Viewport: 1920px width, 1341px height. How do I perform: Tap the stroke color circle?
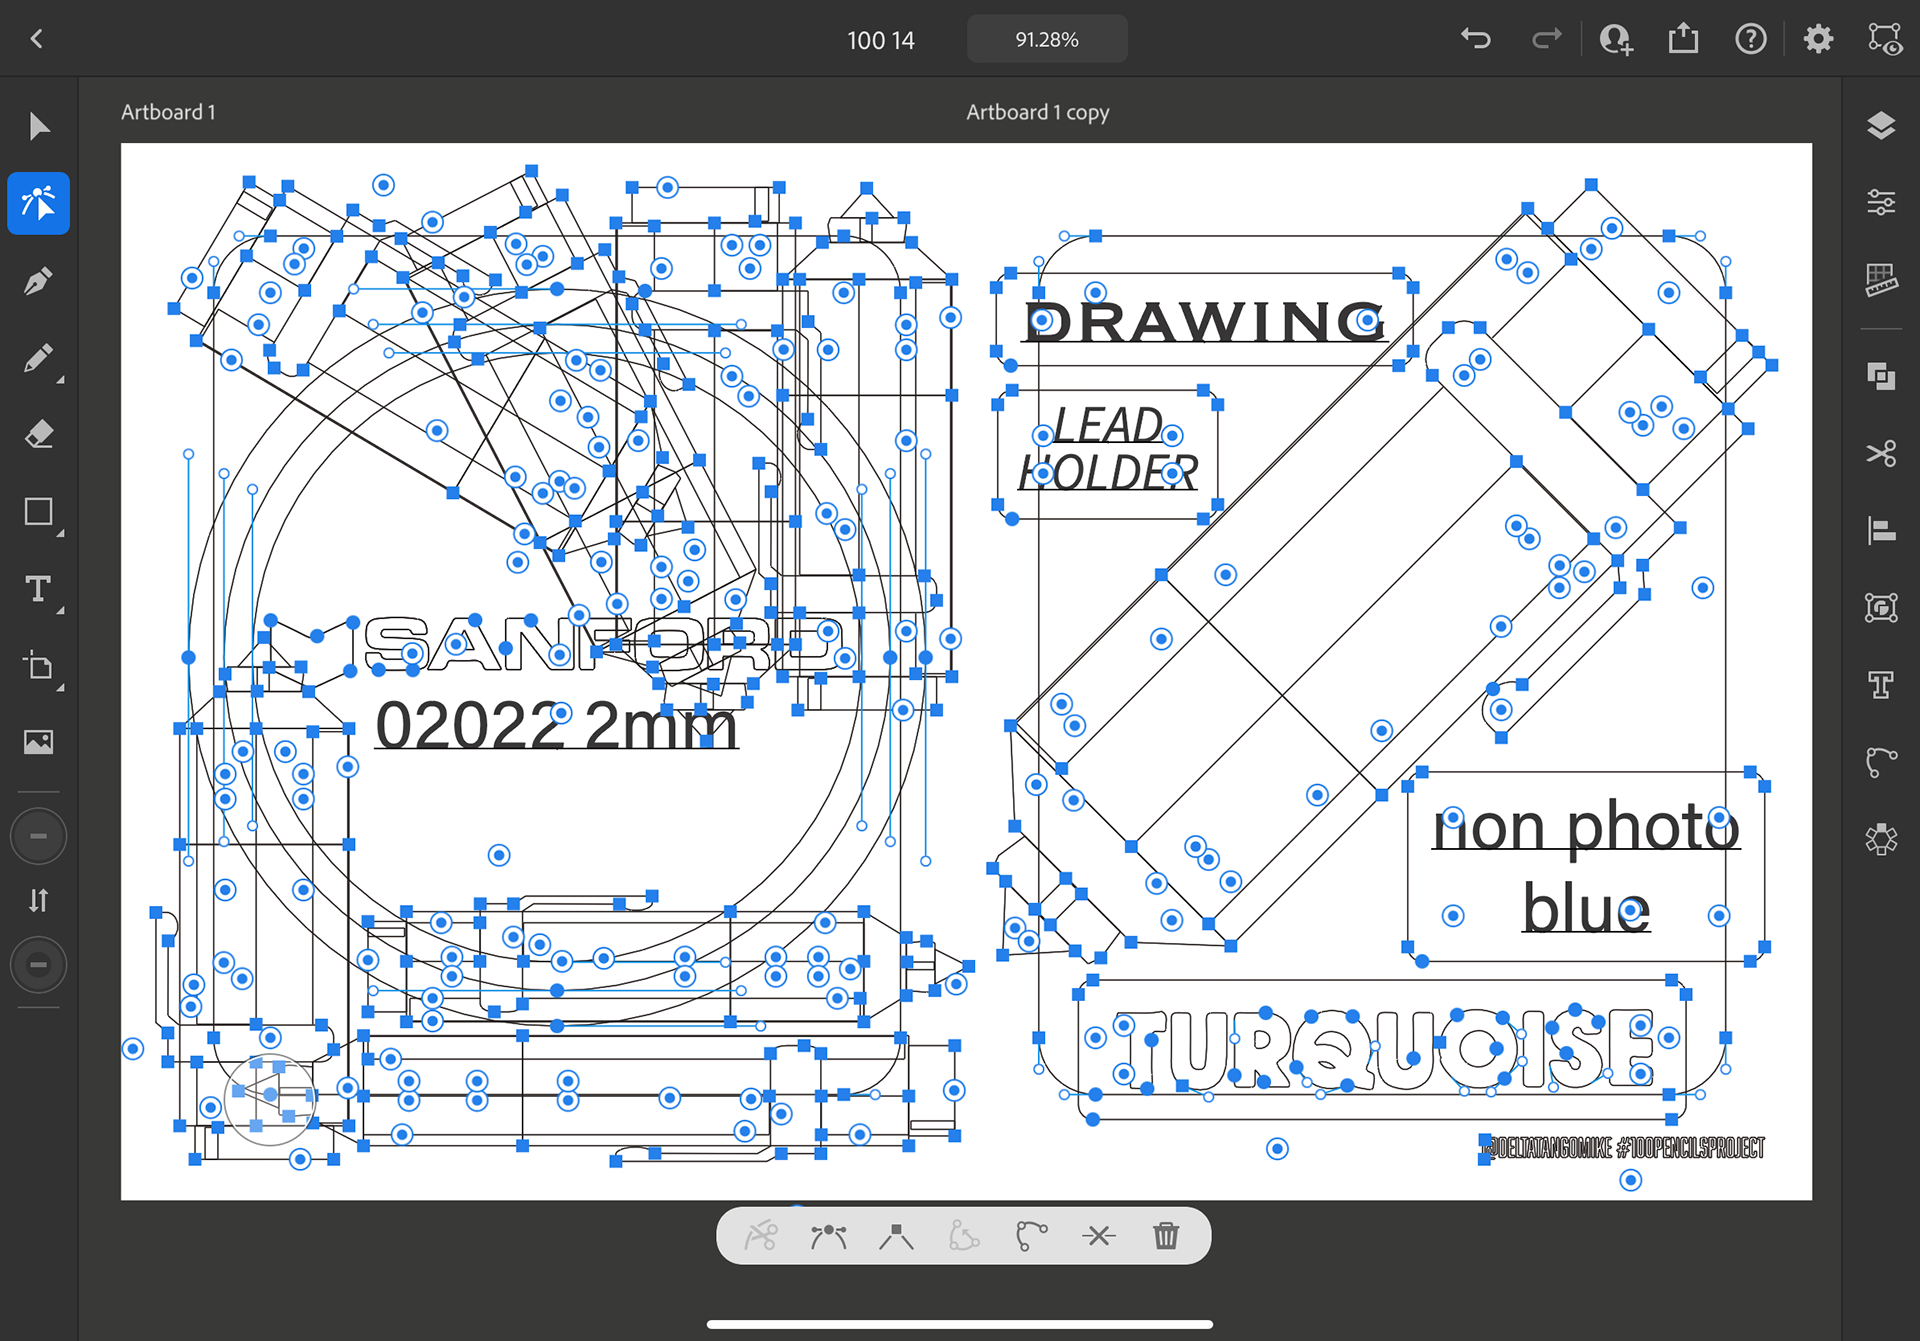coord(38,965)
